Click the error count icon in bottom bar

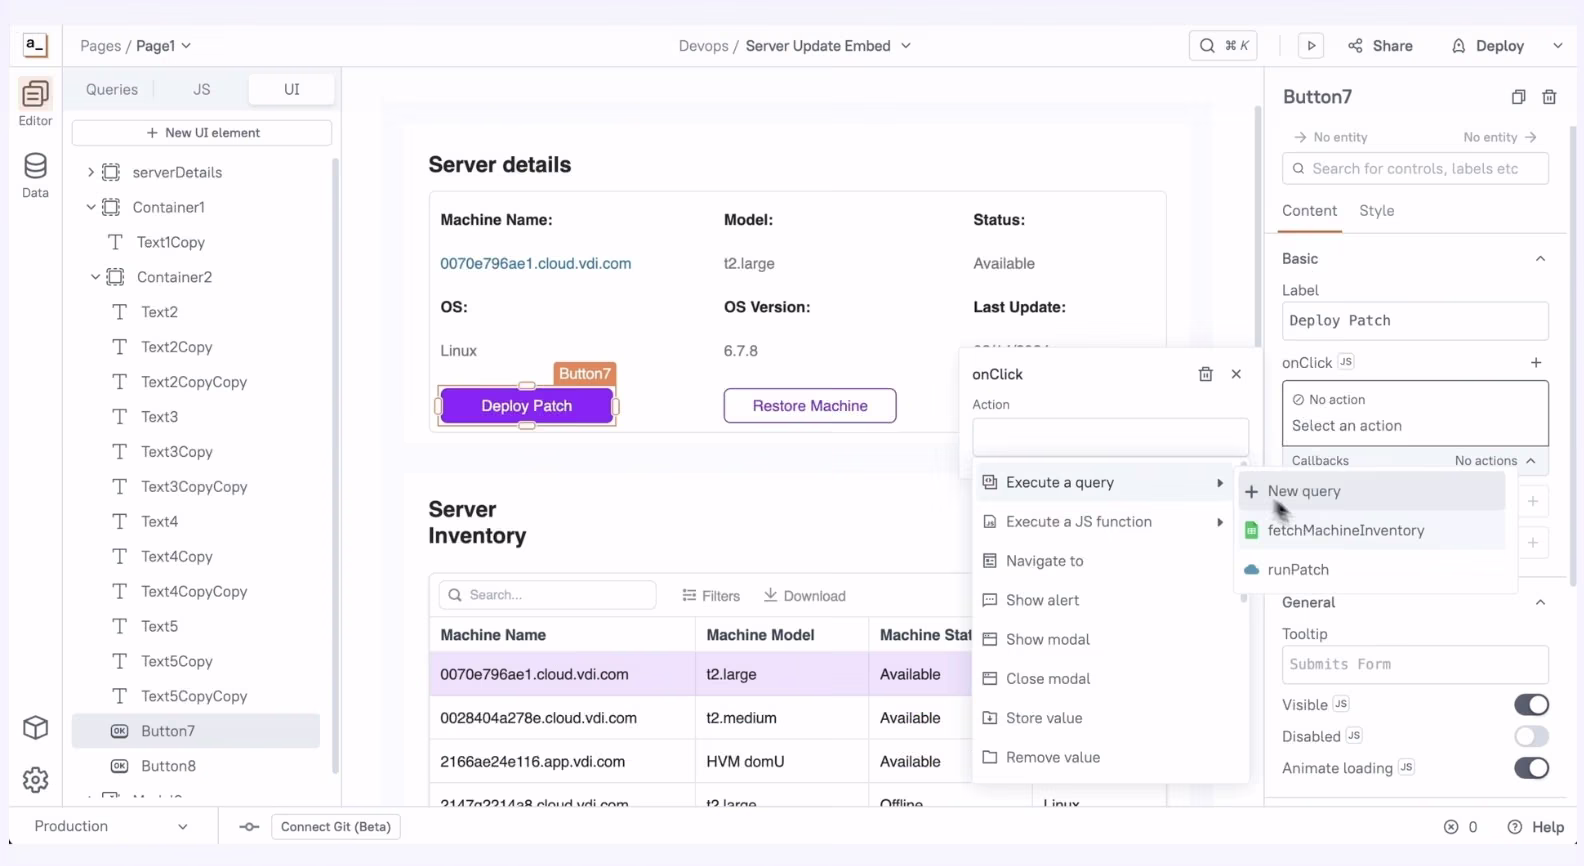[x=1451, y=827]
